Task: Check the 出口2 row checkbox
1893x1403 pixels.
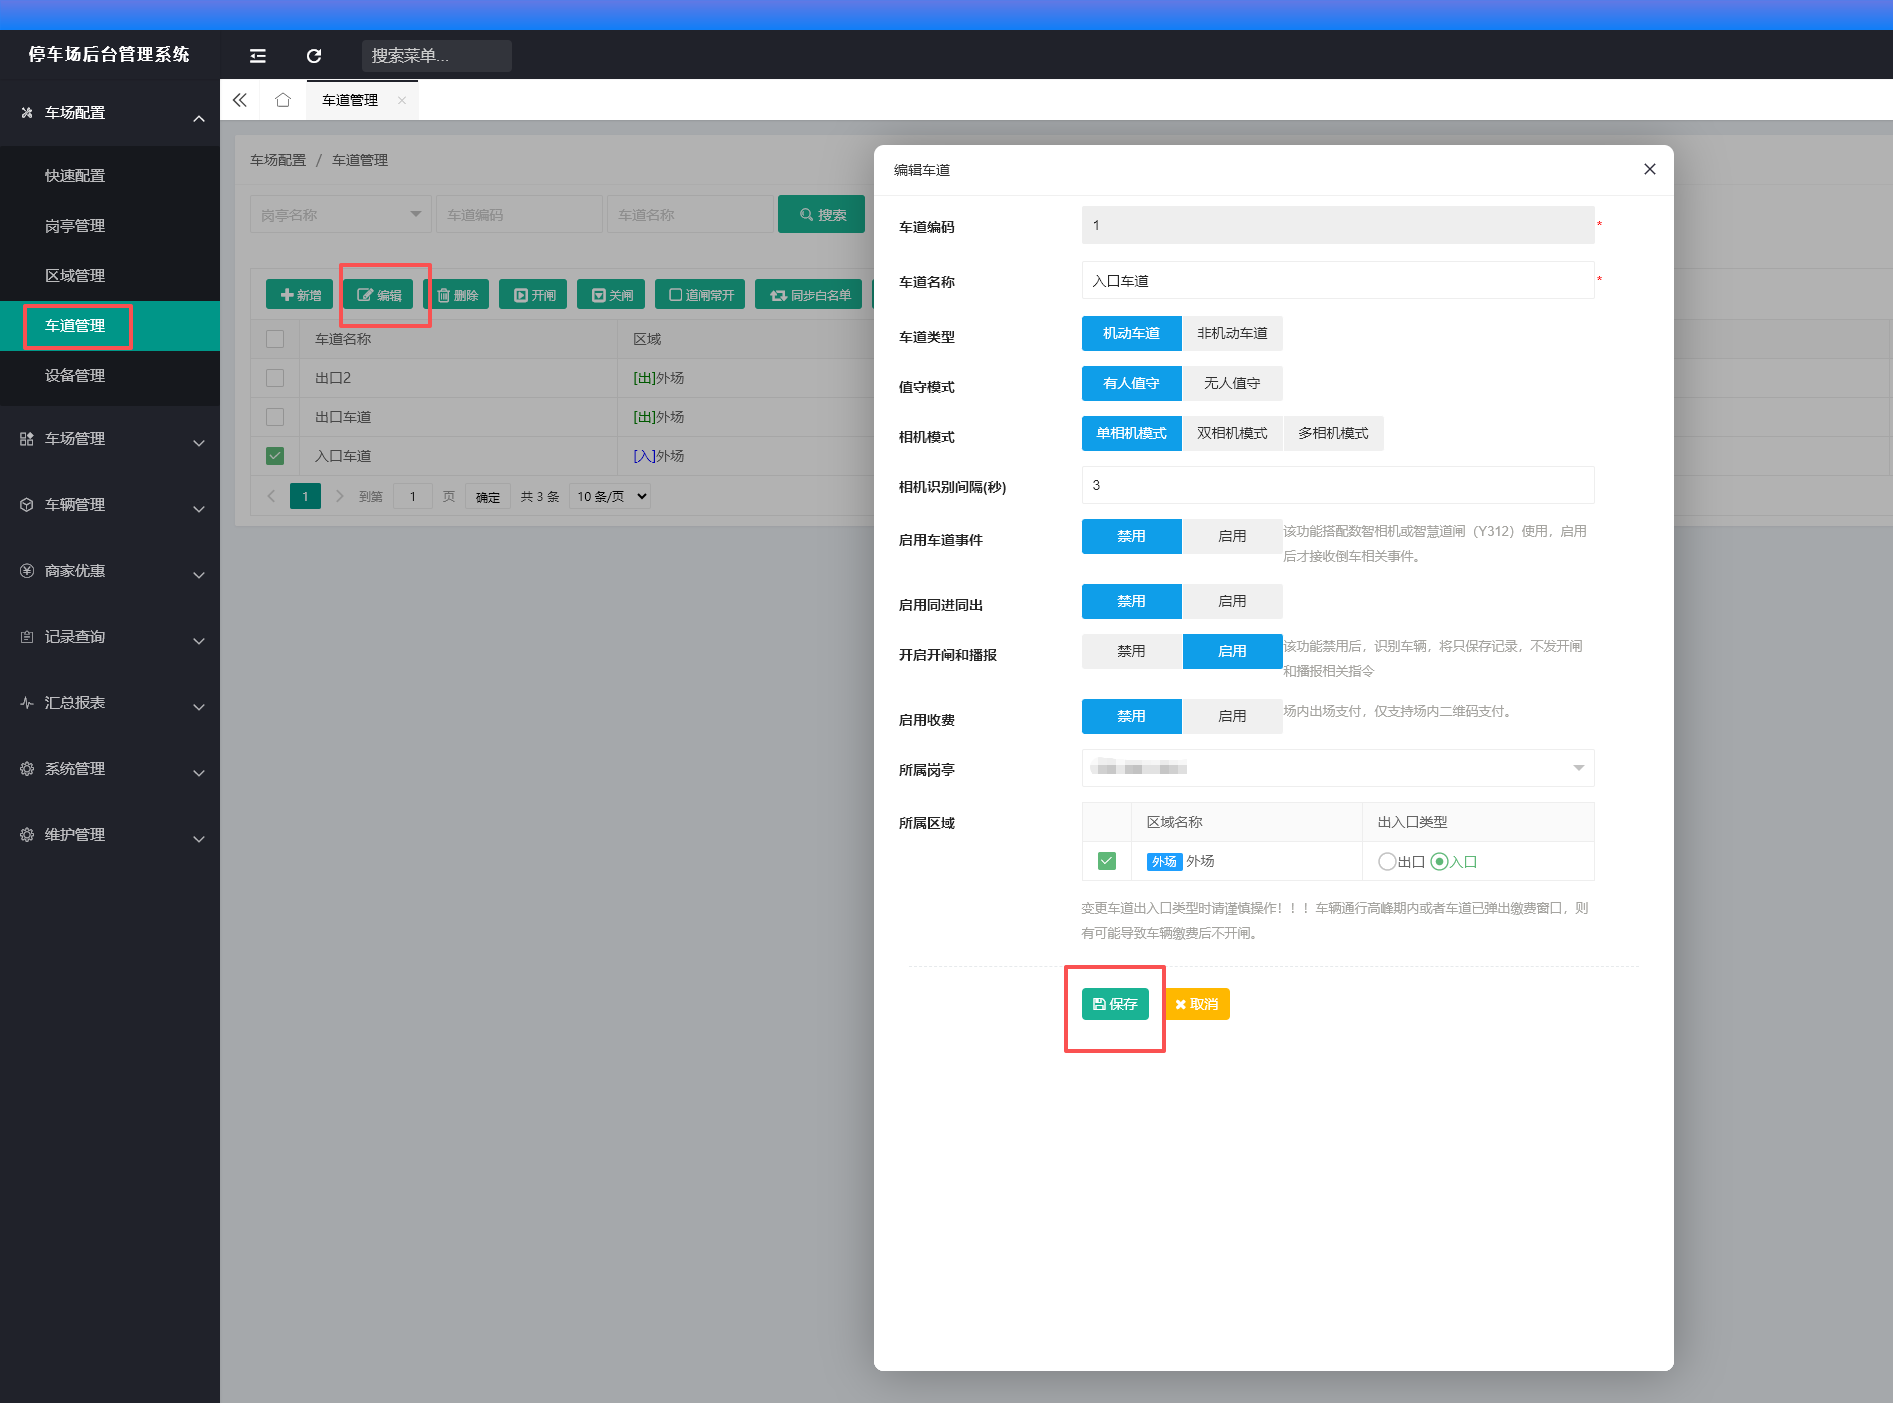Action: tap(275, 378)
